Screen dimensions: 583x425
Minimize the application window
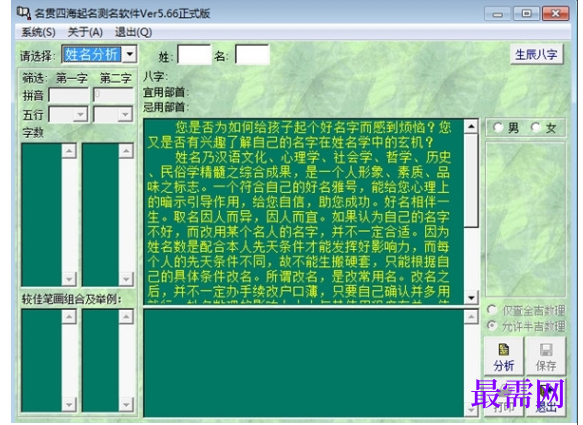[x=497, y=14]
